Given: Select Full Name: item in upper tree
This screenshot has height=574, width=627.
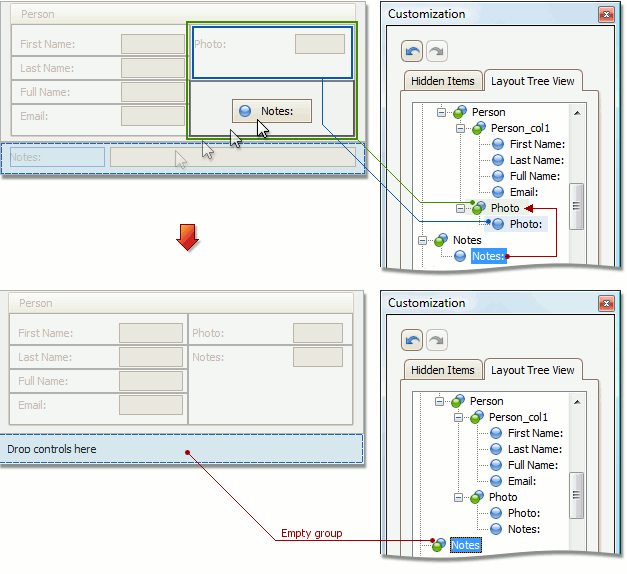Looking at the screenshot, I should [535, 176].
